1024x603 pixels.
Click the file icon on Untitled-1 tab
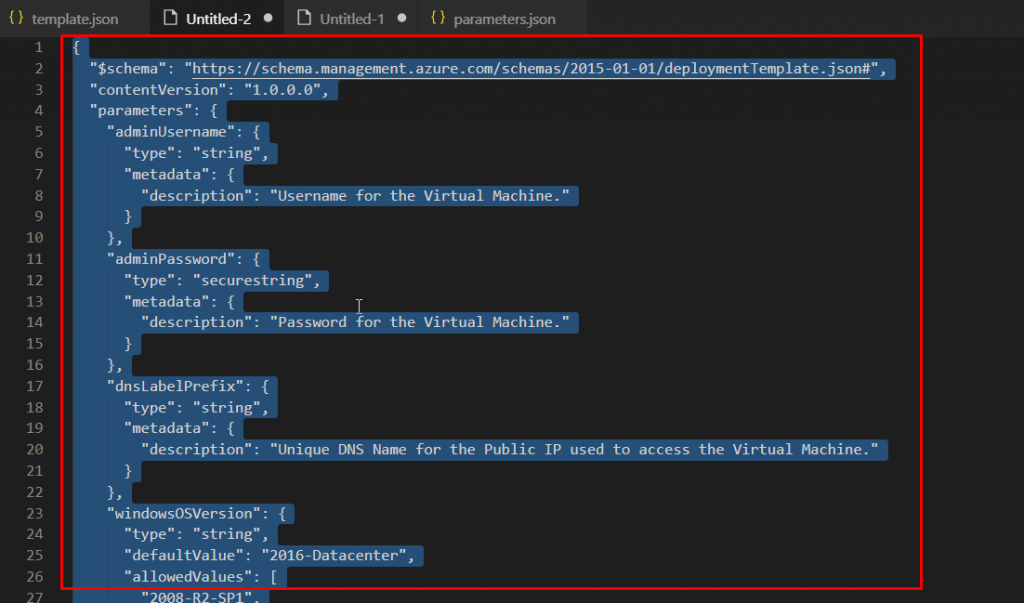click(x=304, y=18)
